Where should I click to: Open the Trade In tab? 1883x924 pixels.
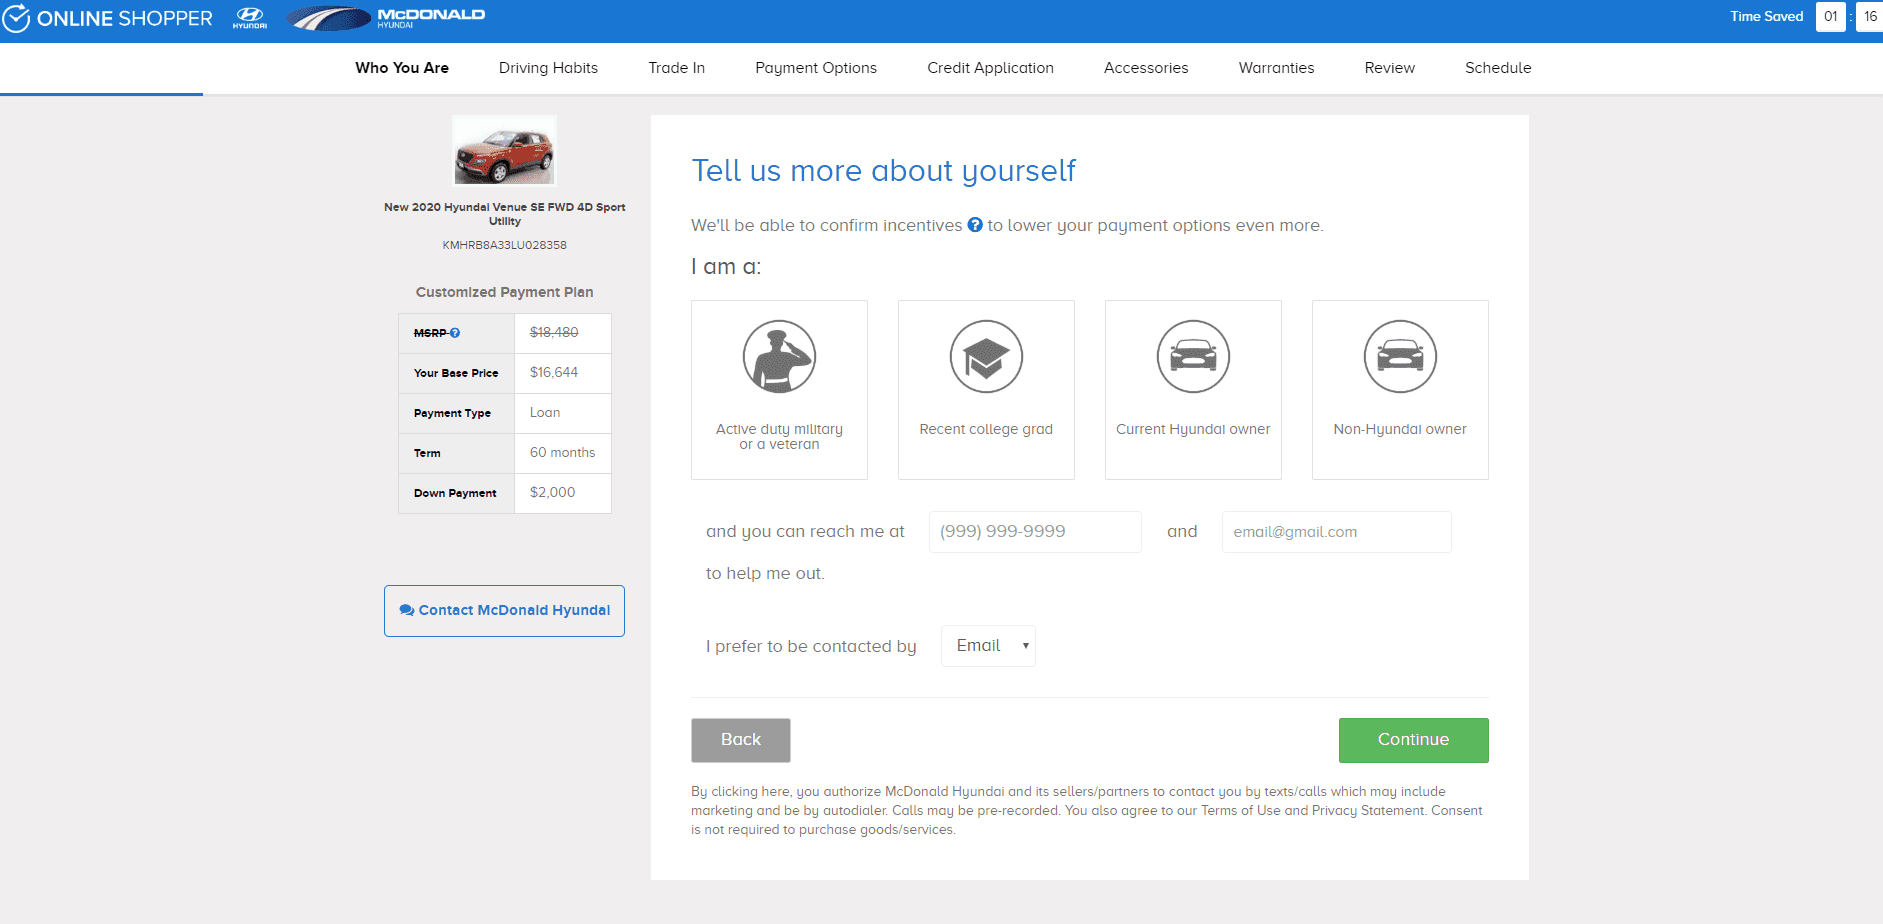click(x=676, y=68)
